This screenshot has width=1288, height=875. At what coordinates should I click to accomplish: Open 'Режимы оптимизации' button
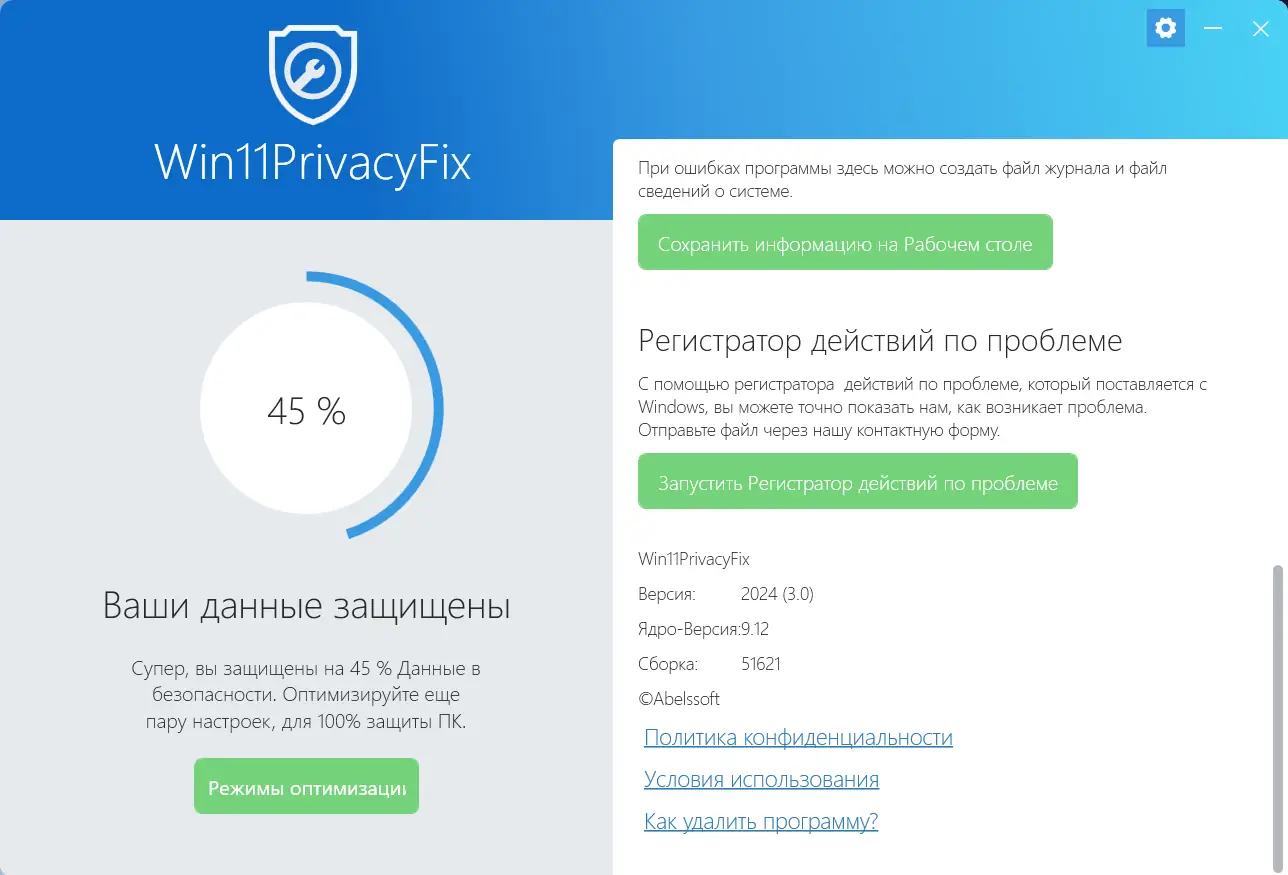pyautogui.click(x=306, y=787)
